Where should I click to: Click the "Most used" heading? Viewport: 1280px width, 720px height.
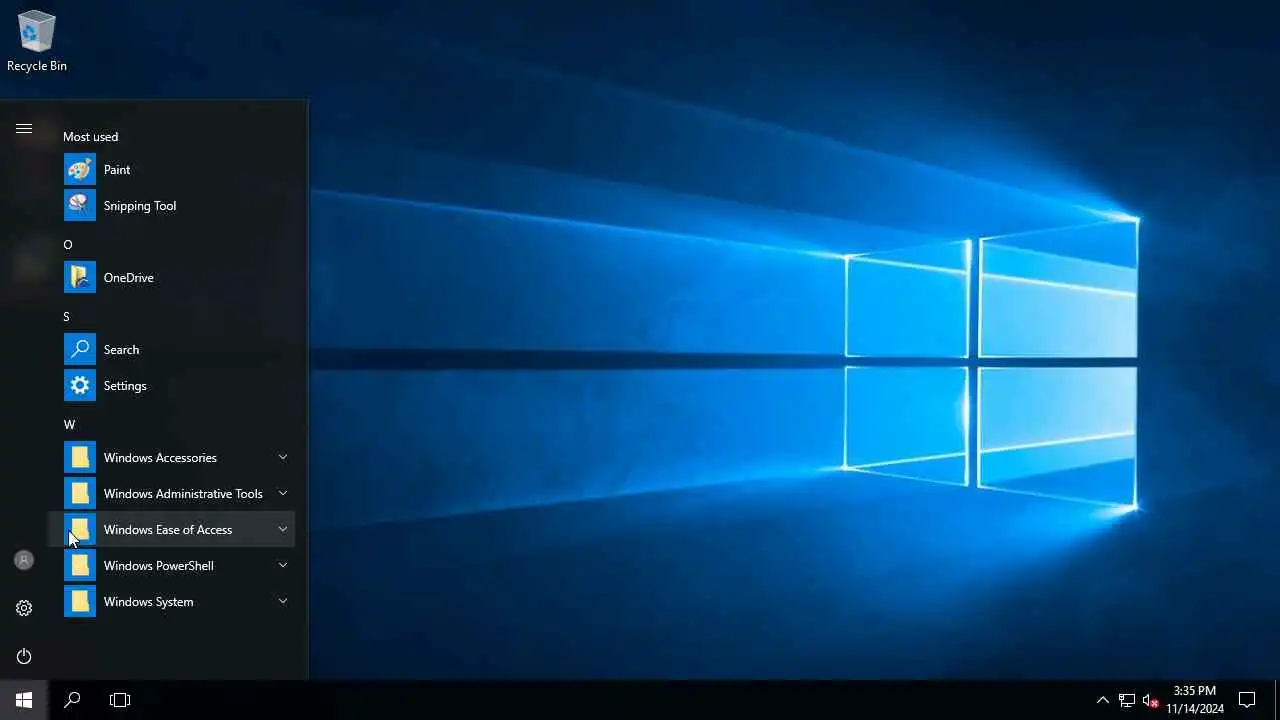[x=90, y=137]
